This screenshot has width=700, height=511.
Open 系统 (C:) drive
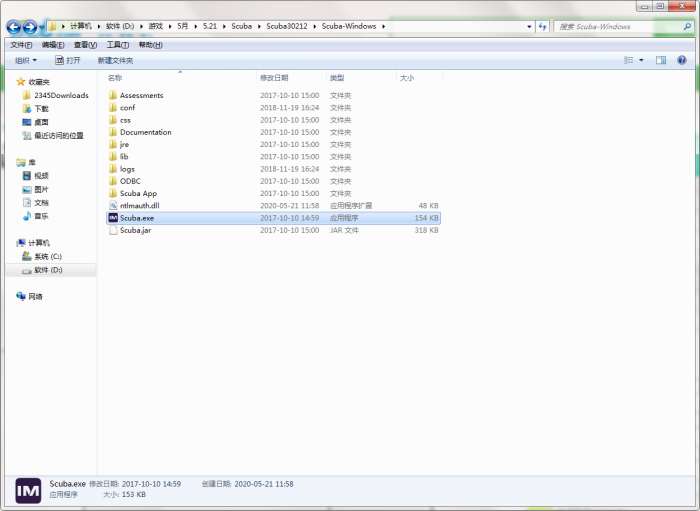point(48,256)
